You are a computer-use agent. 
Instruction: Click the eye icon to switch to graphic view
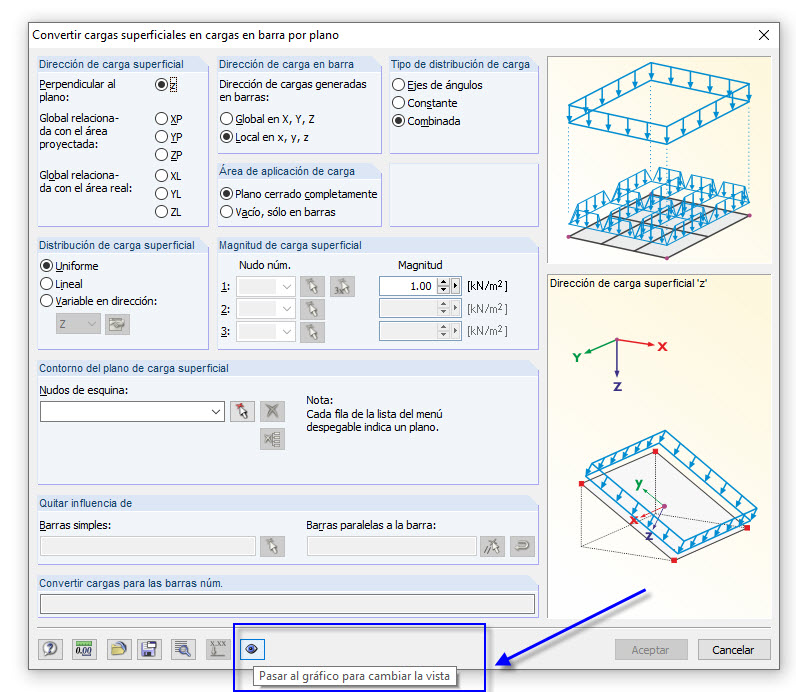252,649
